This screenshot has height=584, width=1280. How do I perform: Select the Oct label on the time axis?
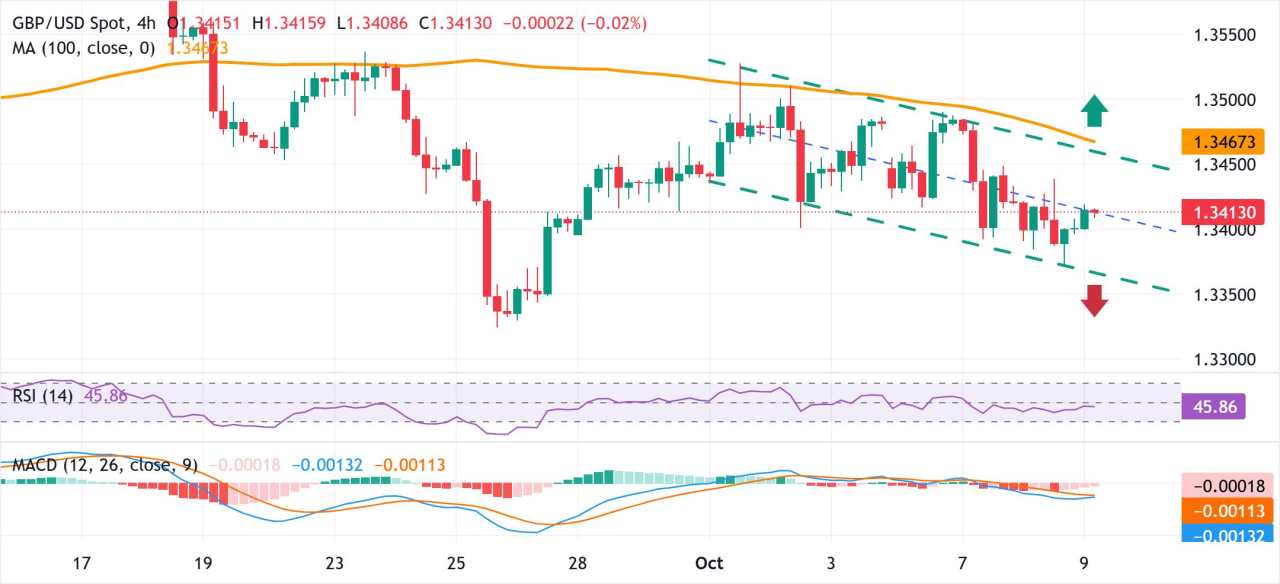tap(708, 562)
